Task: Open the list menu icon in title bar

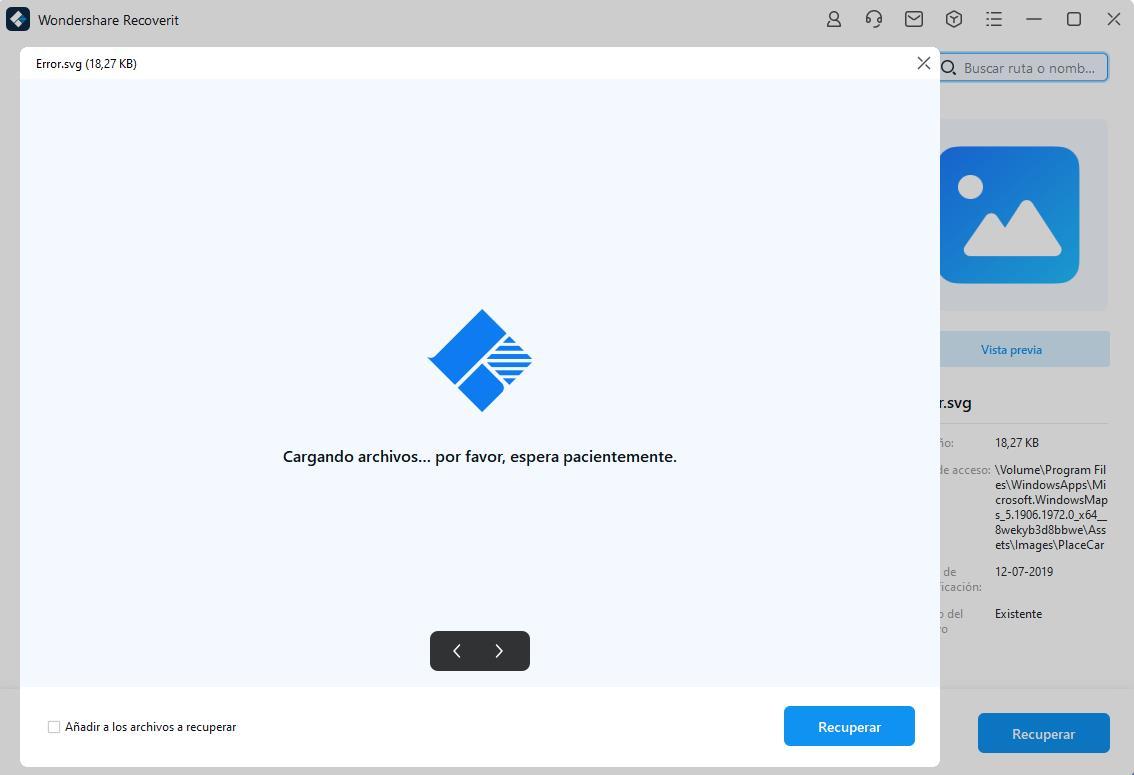Action: pyautogui.click(x=993, y=19)
